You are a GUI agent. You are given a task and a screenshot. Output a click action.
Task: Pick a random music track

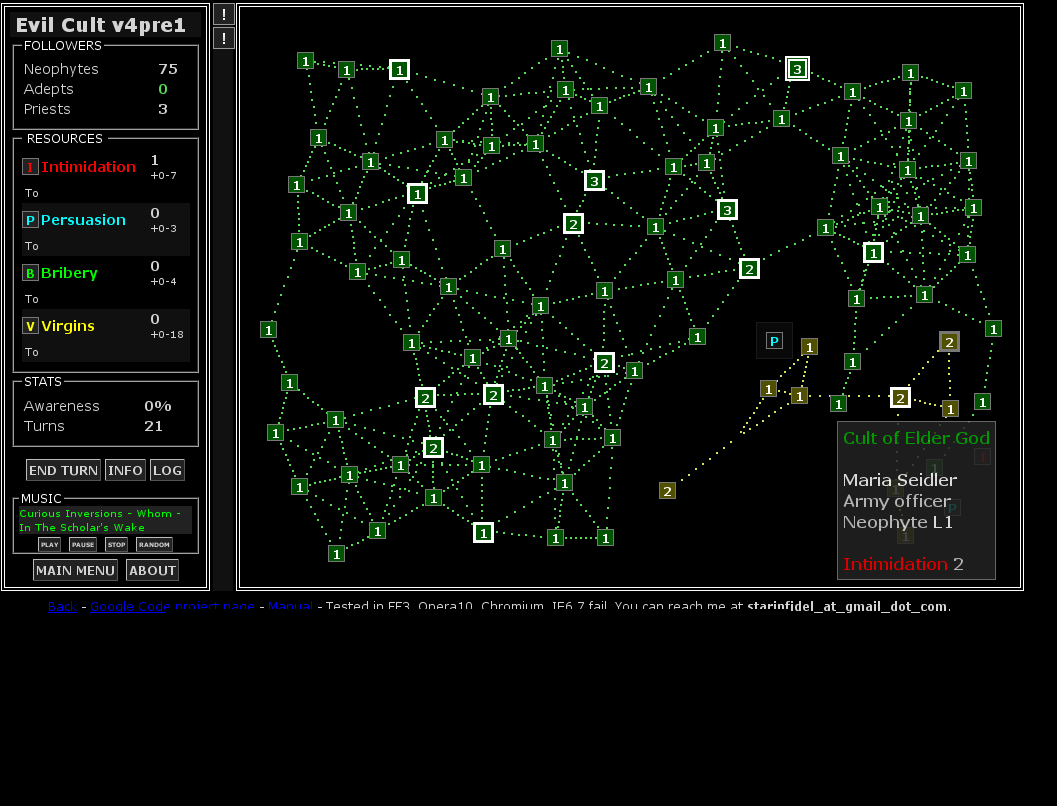pyautogui.click(x=154, y=545)
